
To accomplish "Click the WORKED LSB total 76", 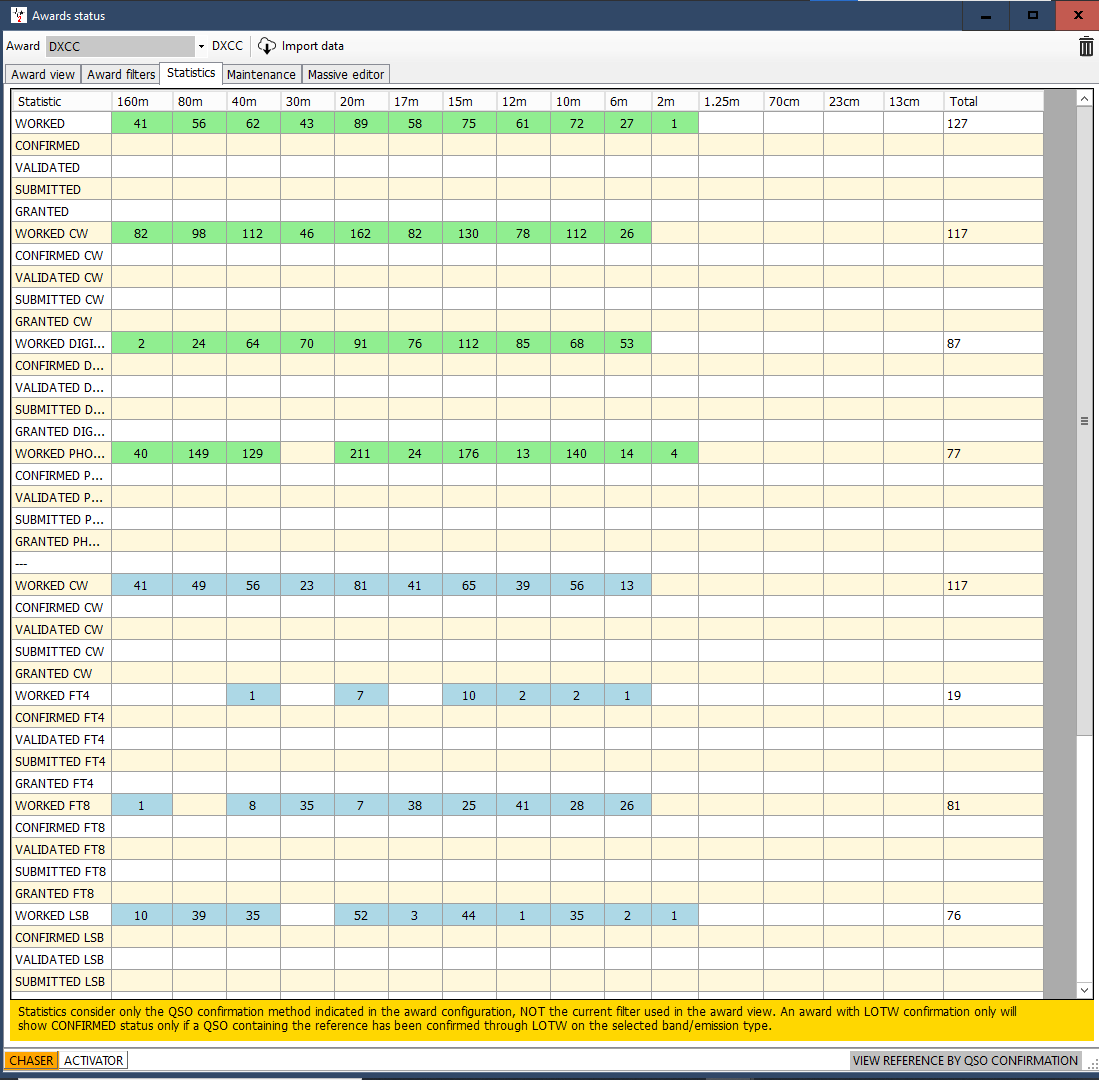I will click(993, 915).
